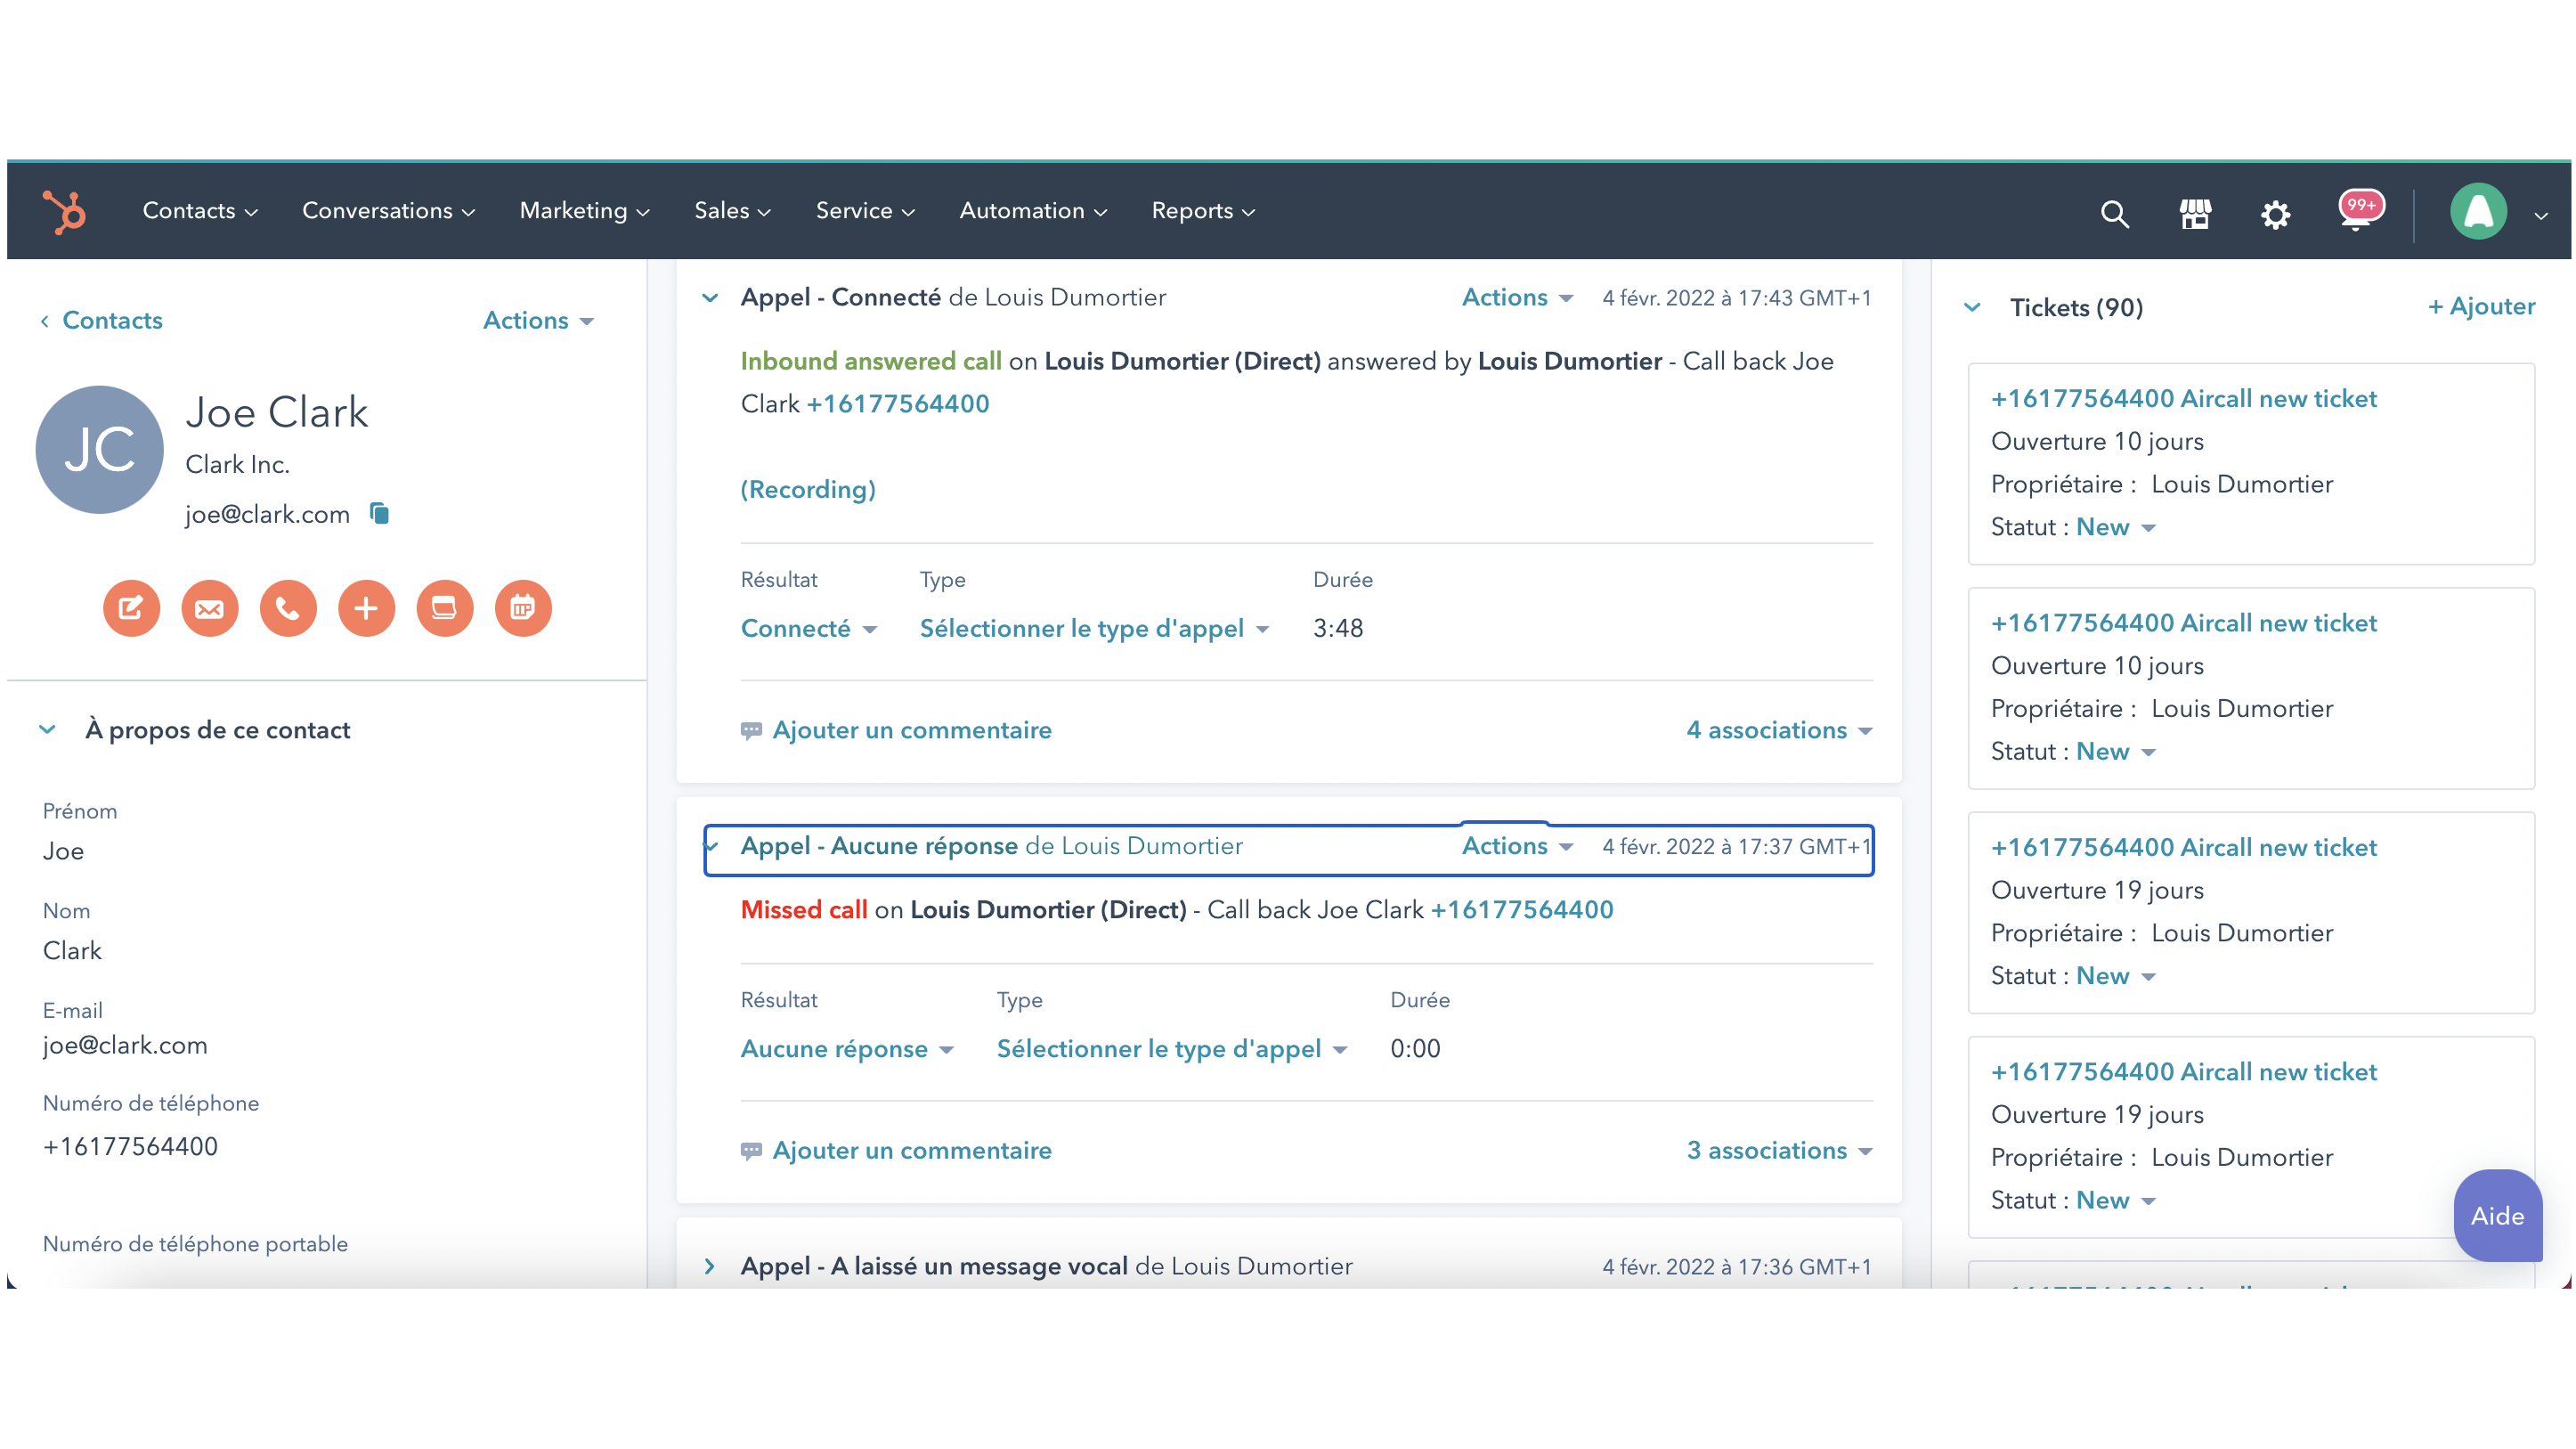Click the Joe Clark contact name heading
This screenshot has height=1449, width=2576.
[x=277, y=412]
